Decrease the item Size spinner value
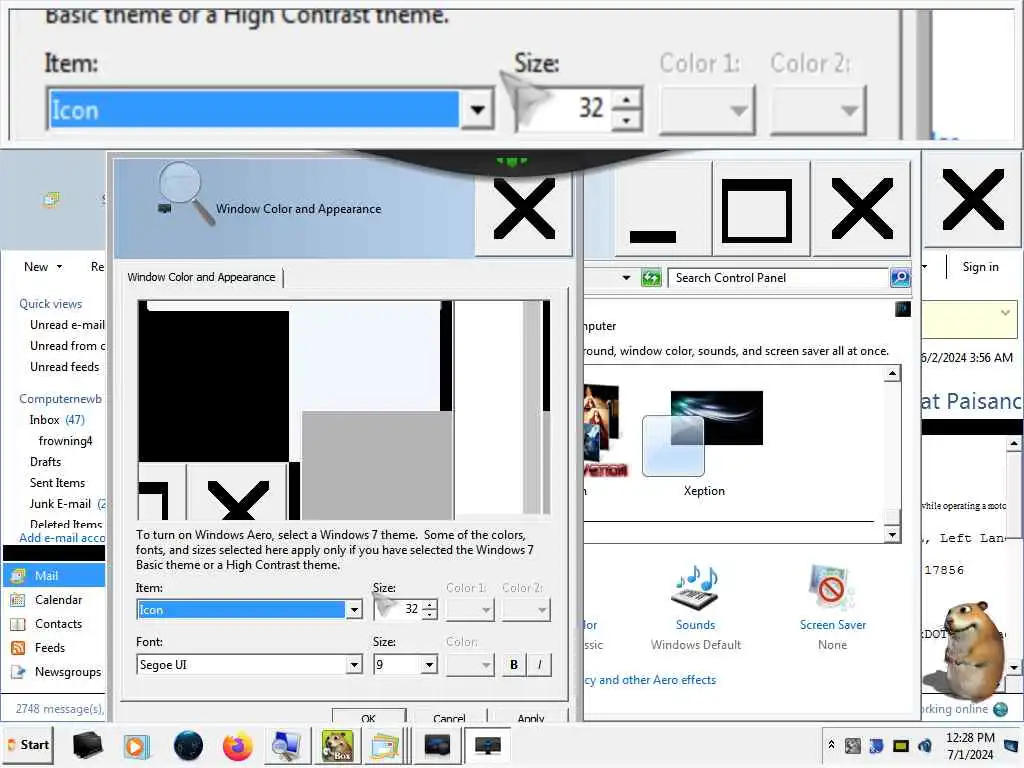Viewport: 1024px width, 768px height. [x=430, y=614]
